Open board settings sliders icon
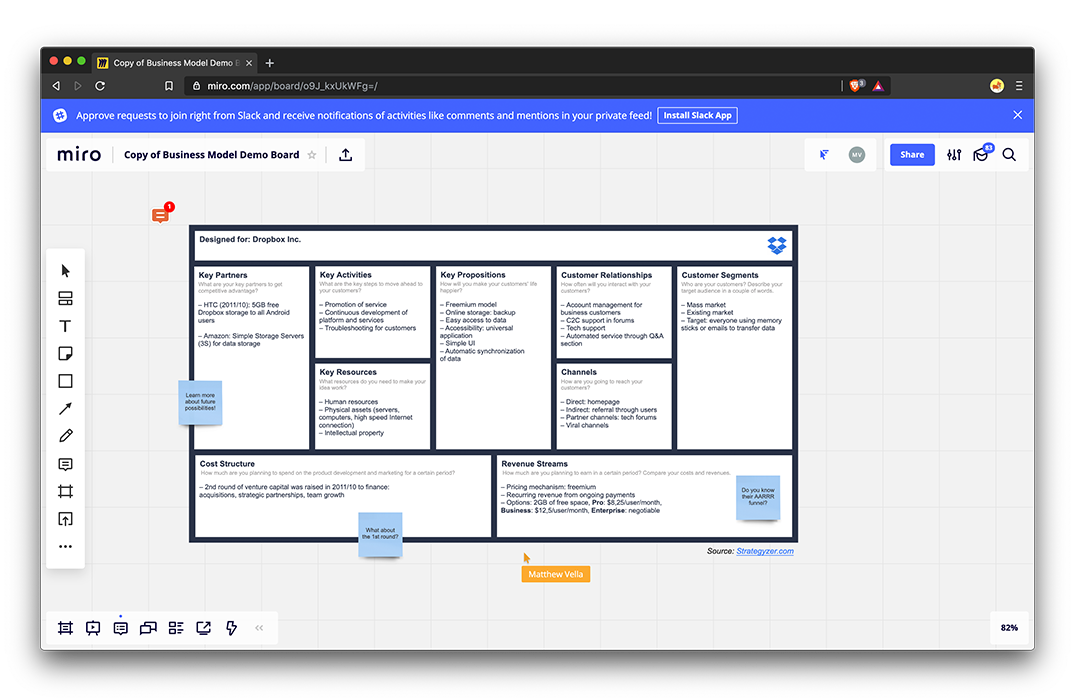The height and width of the screenshot is (698, 1071). pos(954,155)
